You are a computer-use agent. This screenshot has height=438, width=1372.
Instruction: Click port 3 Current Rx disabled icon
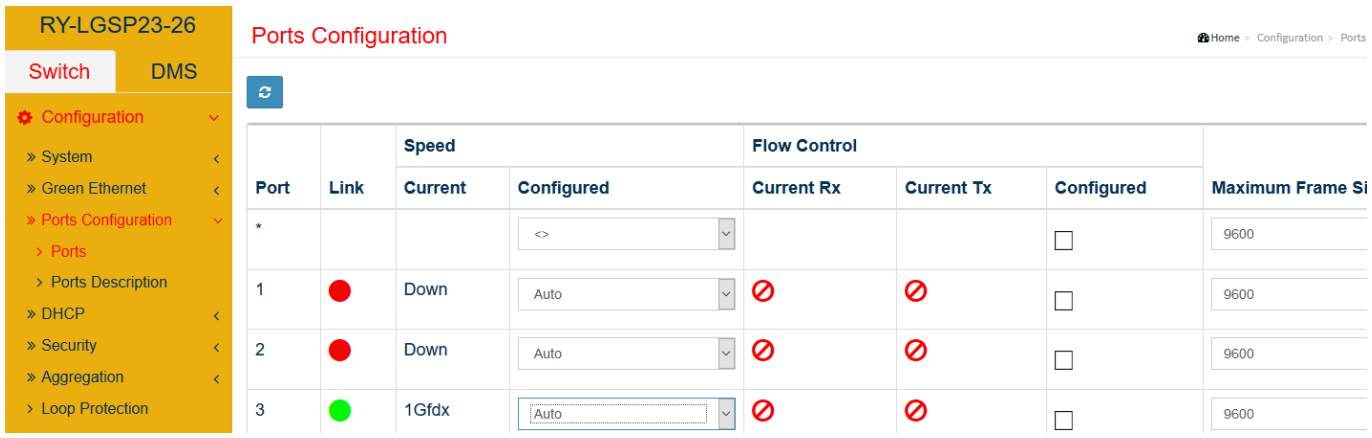click(763, 410)
